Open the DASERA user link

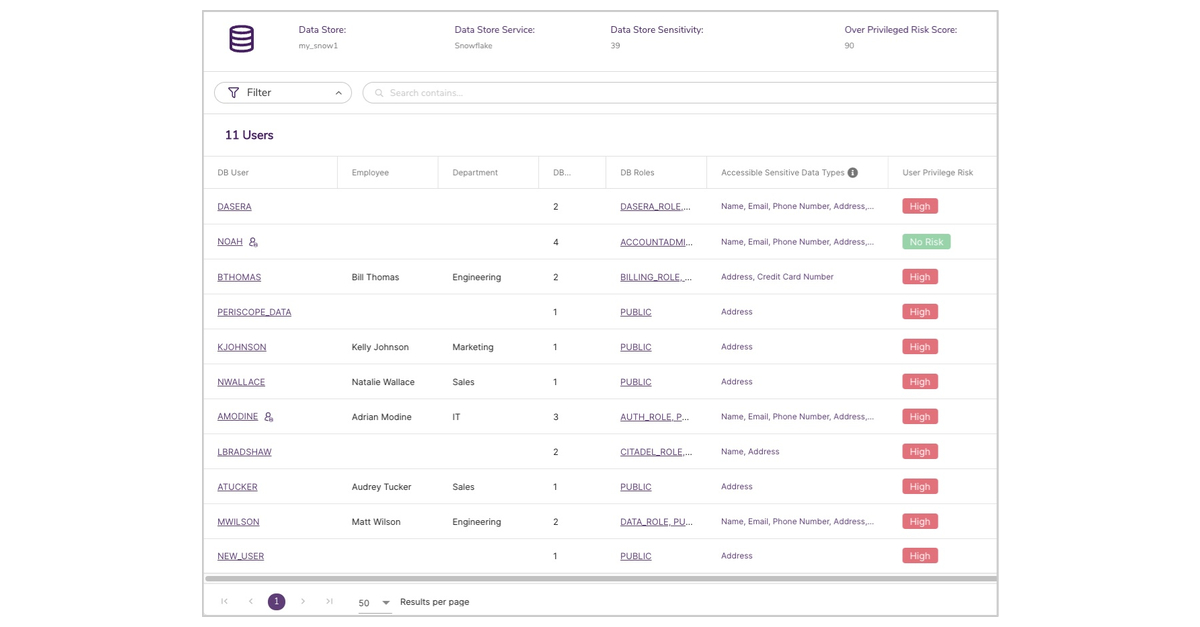coord(234,207)
